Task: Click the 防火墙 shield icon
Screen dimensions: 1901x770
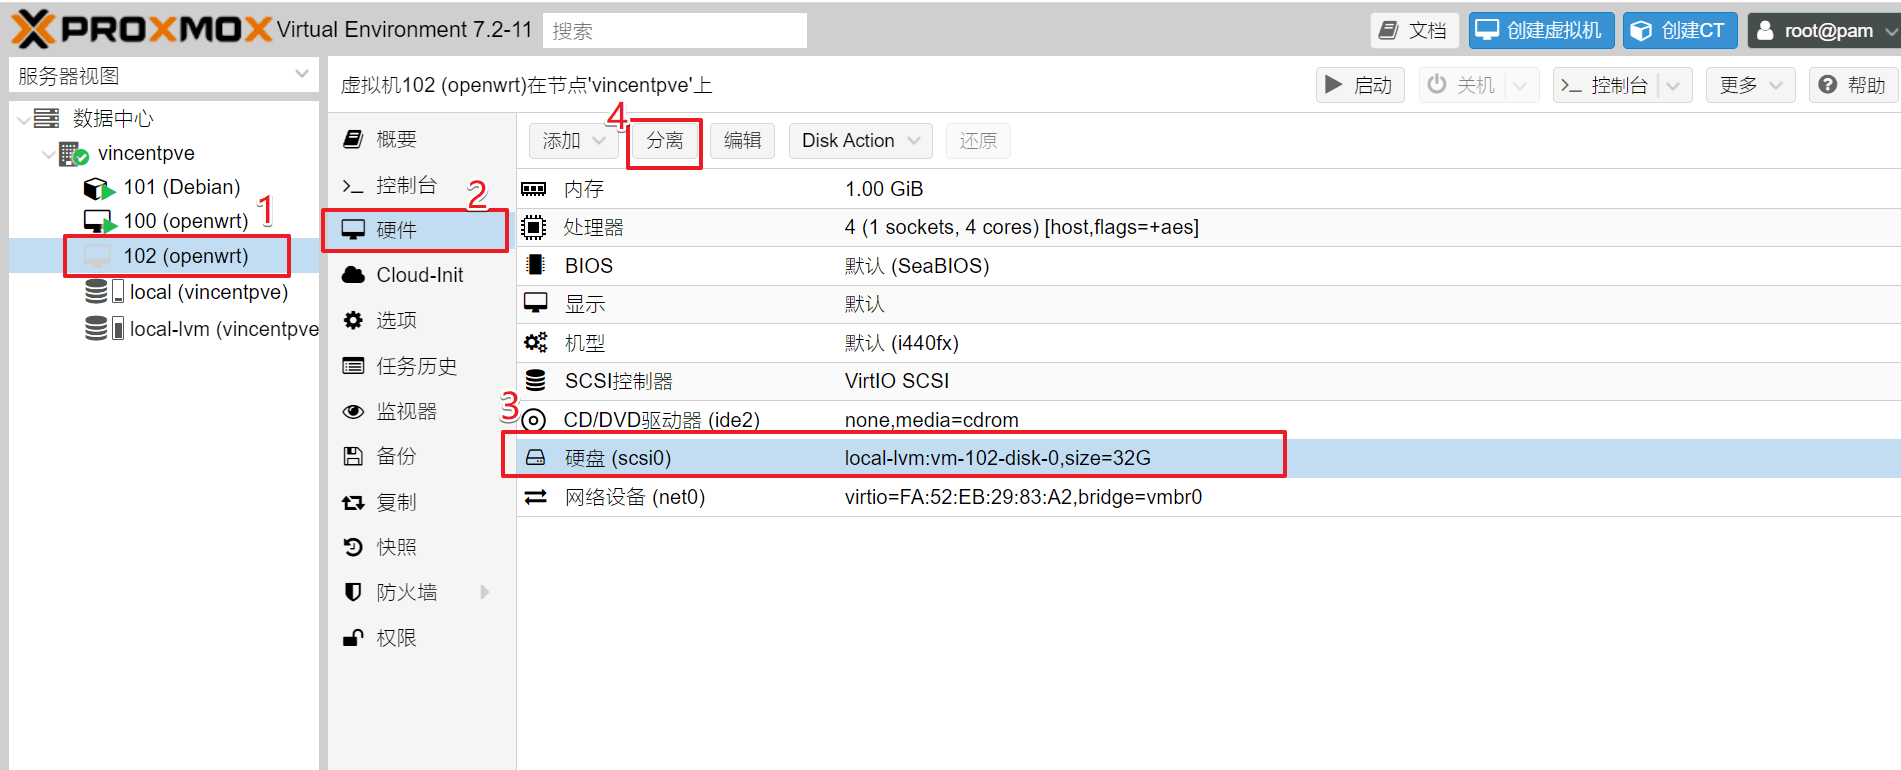Action: (353, 592)
